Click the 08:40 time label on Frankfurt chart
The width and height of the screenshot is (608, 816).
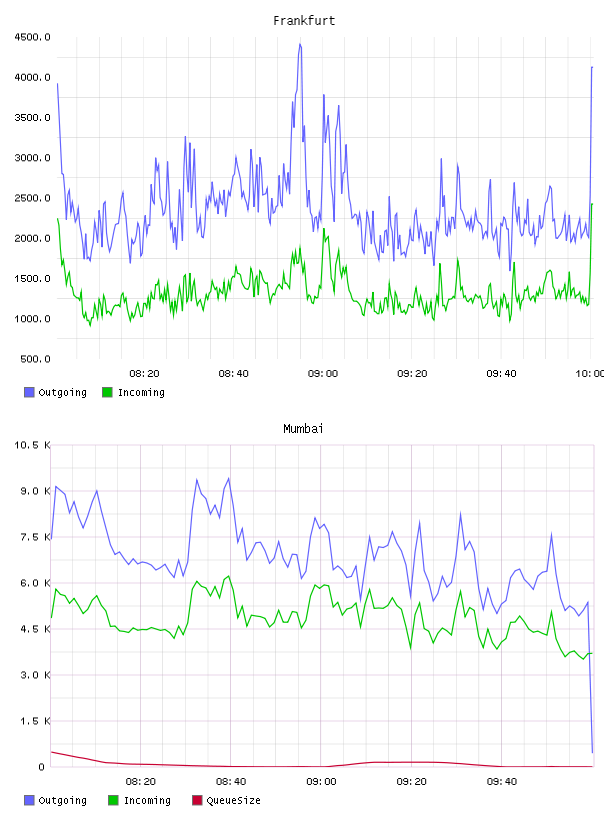[233, 374]
